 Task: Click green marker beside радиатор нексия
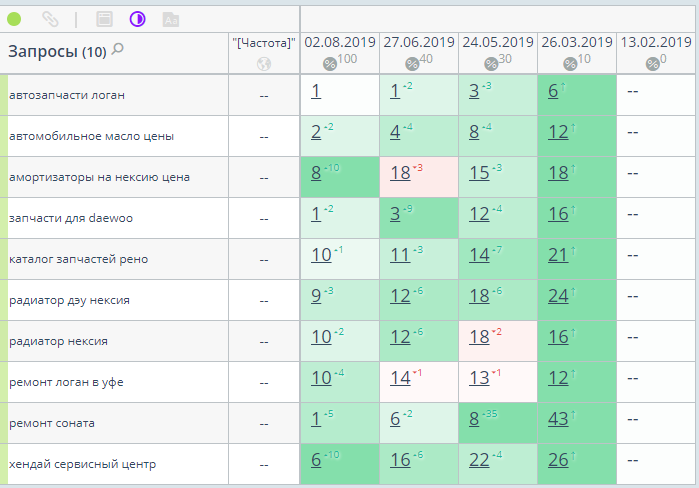4,341
